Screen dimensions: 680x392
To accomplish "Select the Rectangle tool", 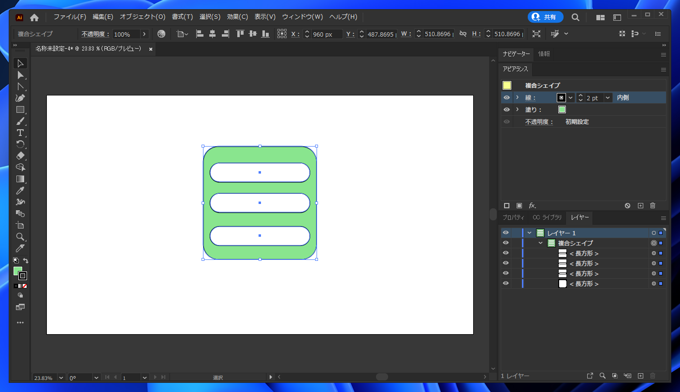I will coord(20,110).
